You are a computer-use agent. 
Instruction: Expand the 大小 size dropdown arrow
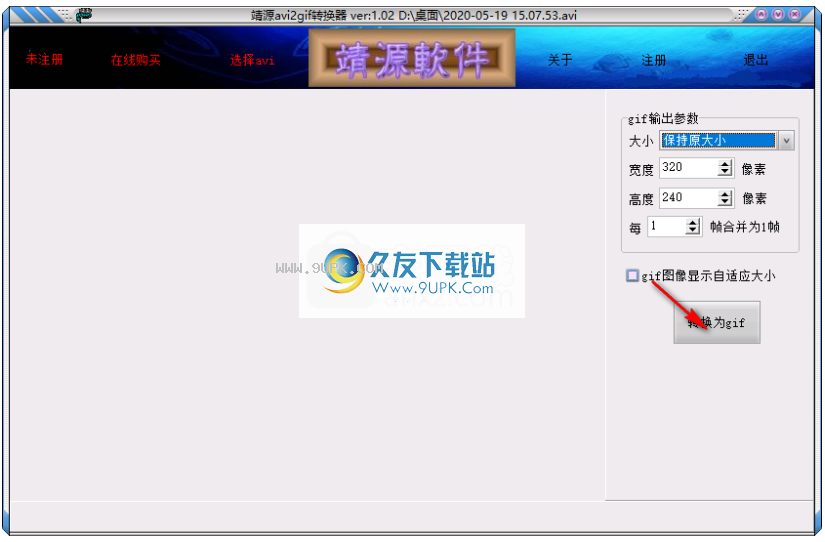coord(786,140)
